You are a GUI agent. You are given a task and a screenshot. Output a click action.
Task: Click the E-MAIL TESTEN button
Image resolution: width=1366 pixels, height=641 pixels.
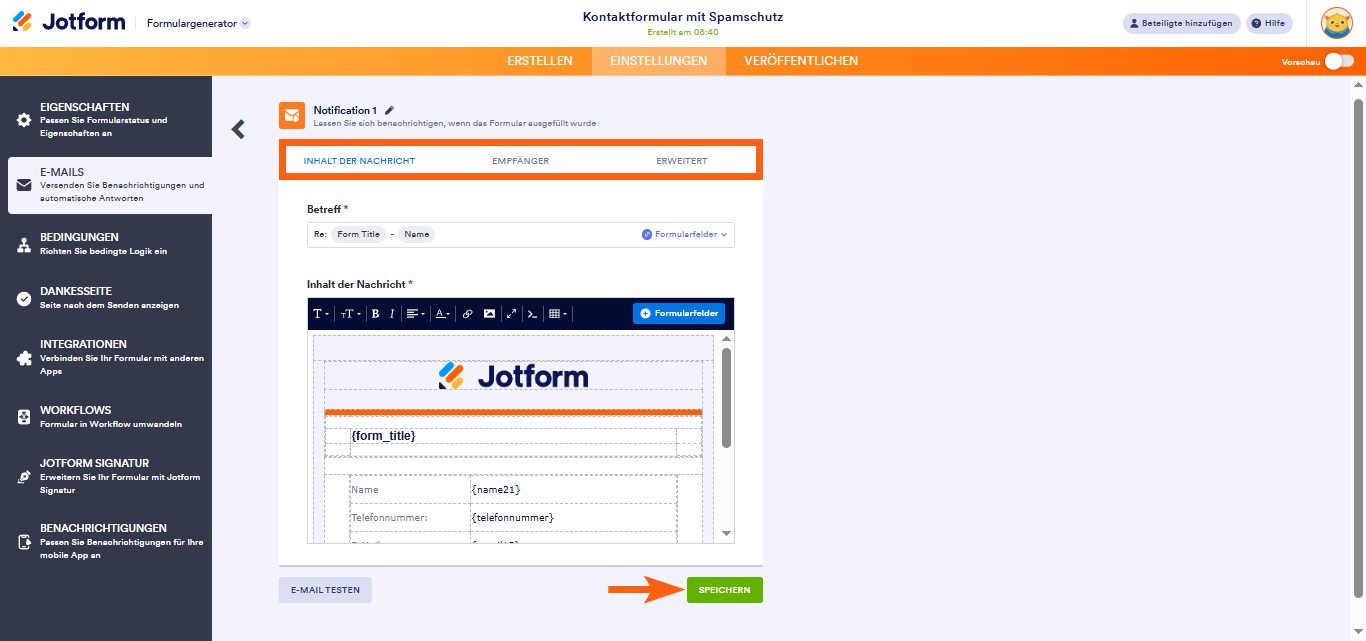(x=325, y=590)
